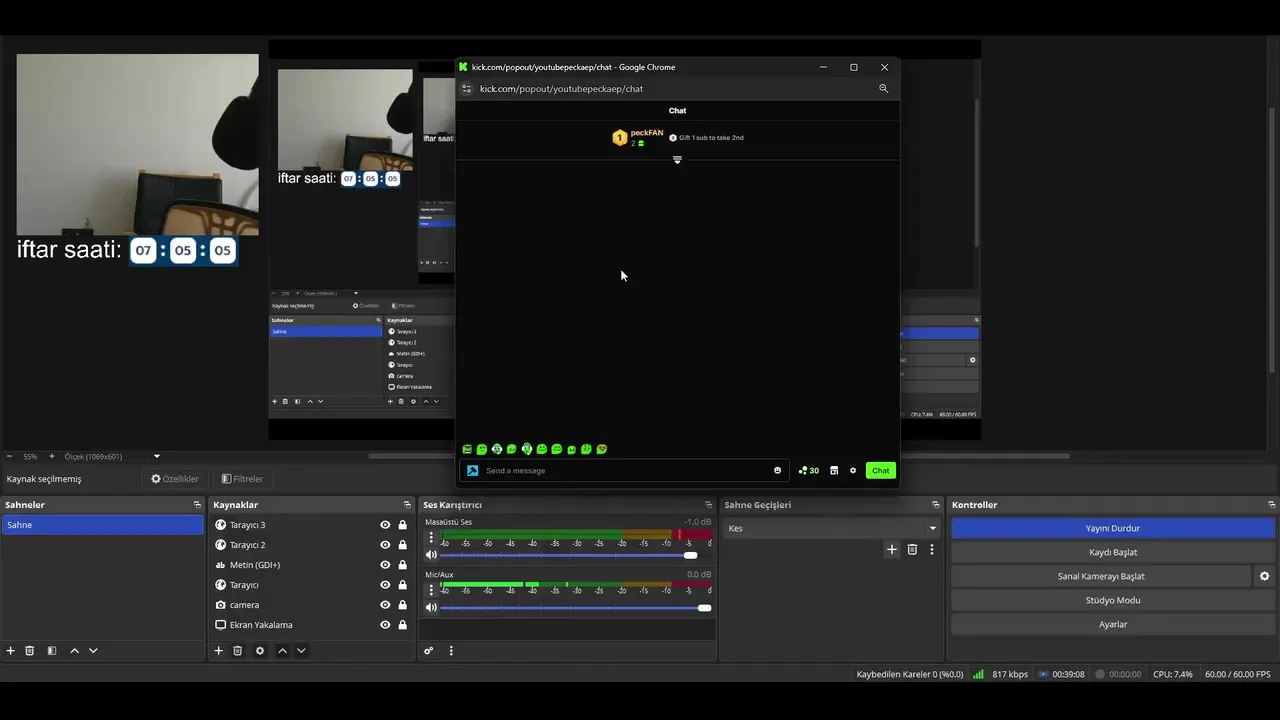Select Tarayıcı 2 source row

(311, 545)
